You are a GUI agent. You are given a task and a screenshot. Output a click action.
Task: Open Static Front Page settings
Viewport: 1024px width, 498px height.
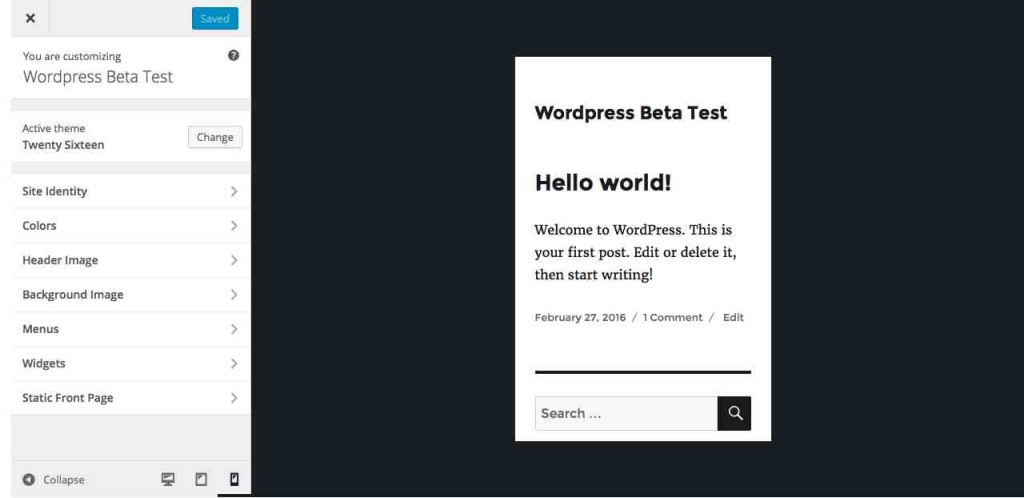(131, 398)
